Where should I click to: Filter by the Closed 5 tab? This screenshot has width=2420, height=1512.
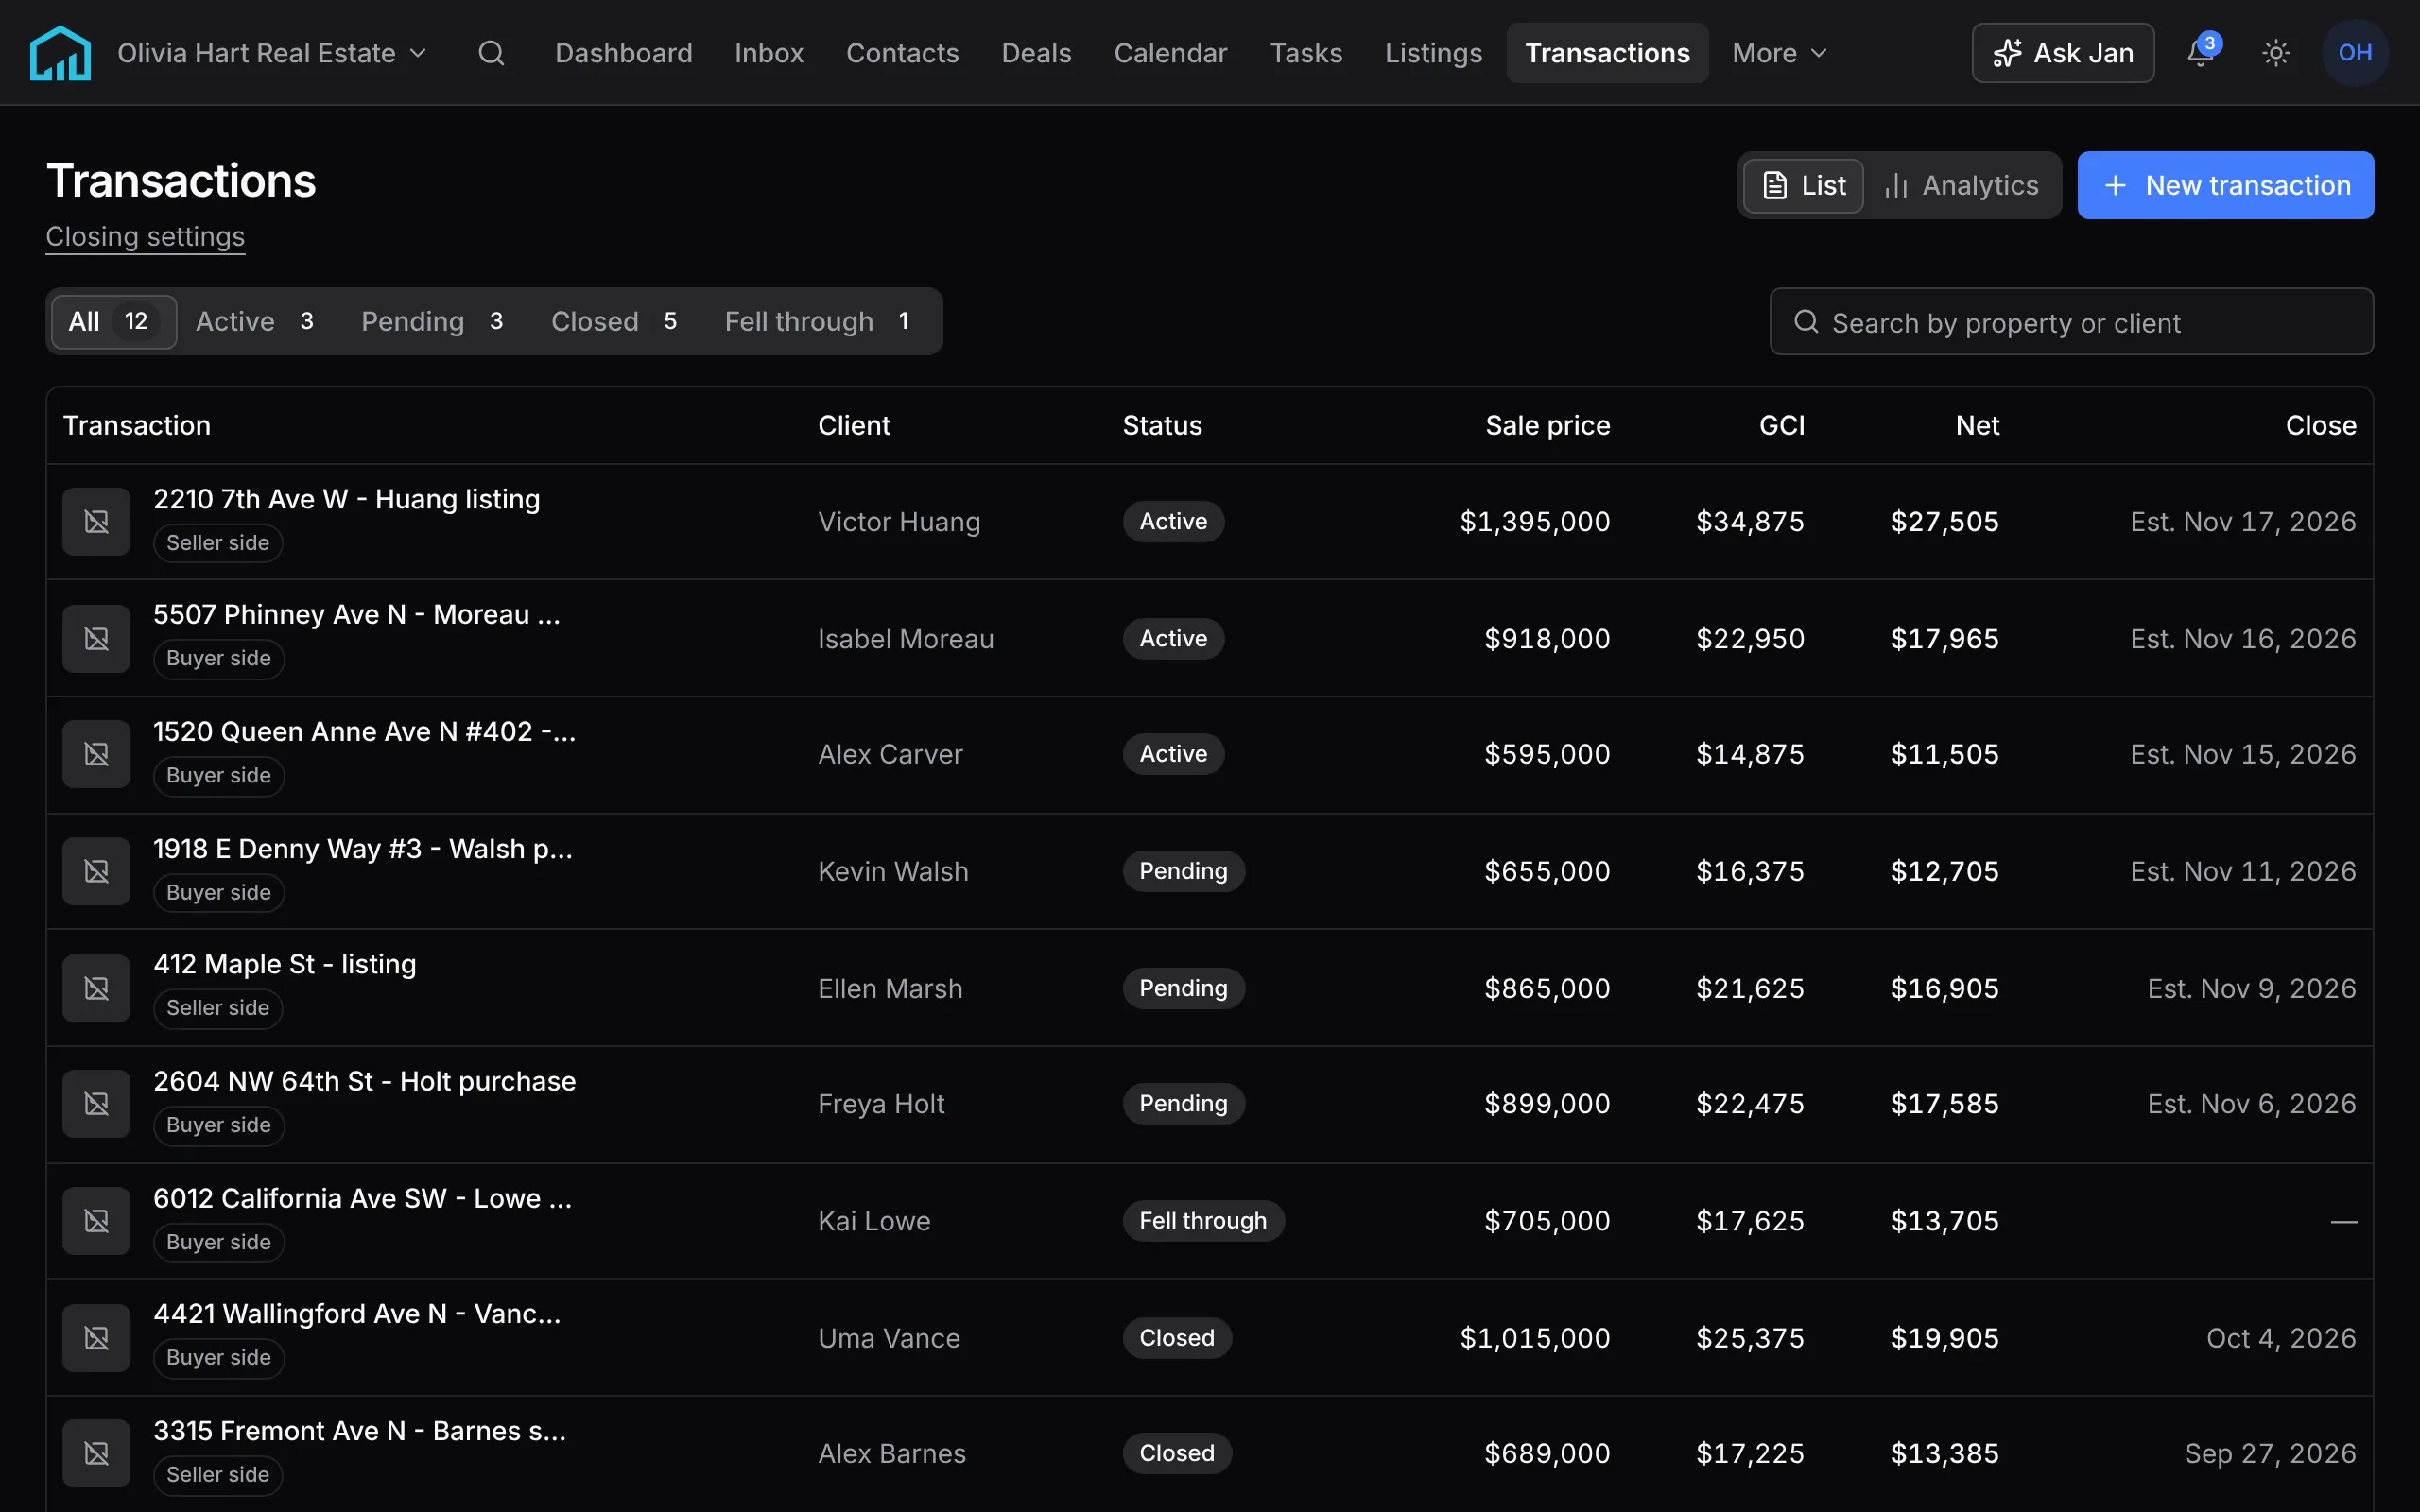[616, 321]
